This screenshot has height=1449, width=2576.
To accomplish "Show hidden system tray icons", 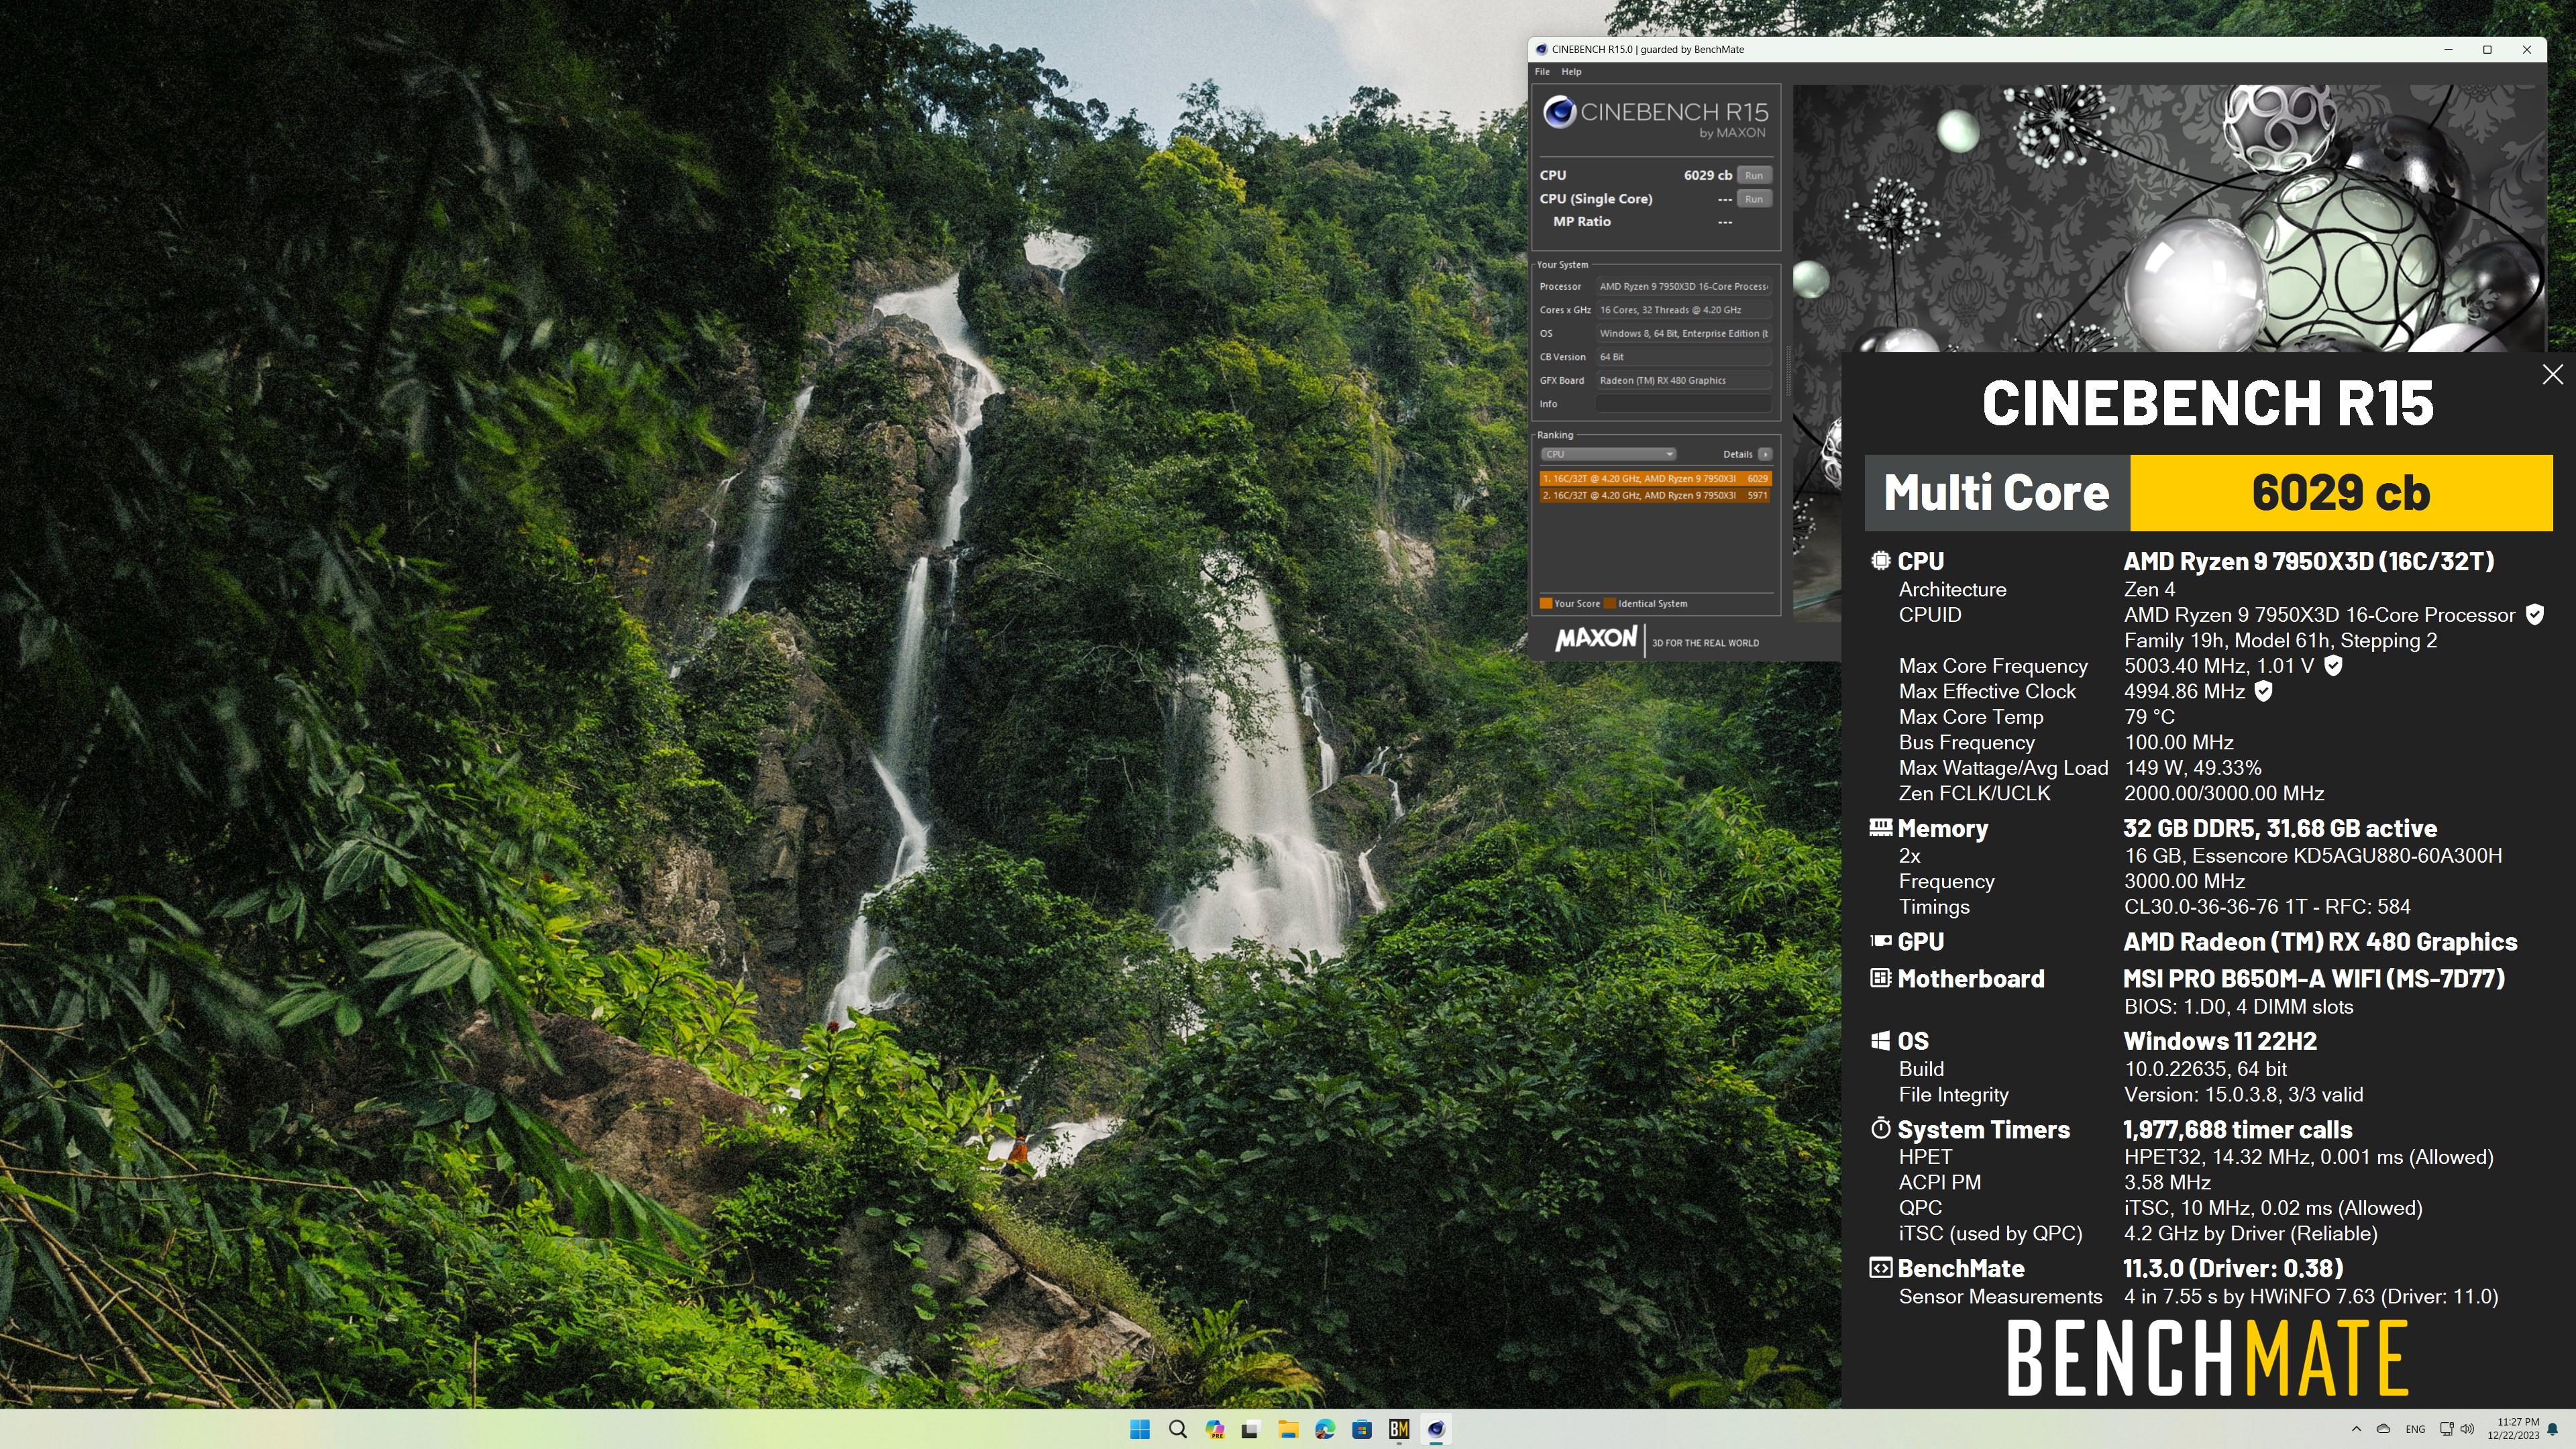I will [x=2356, y=1429].
